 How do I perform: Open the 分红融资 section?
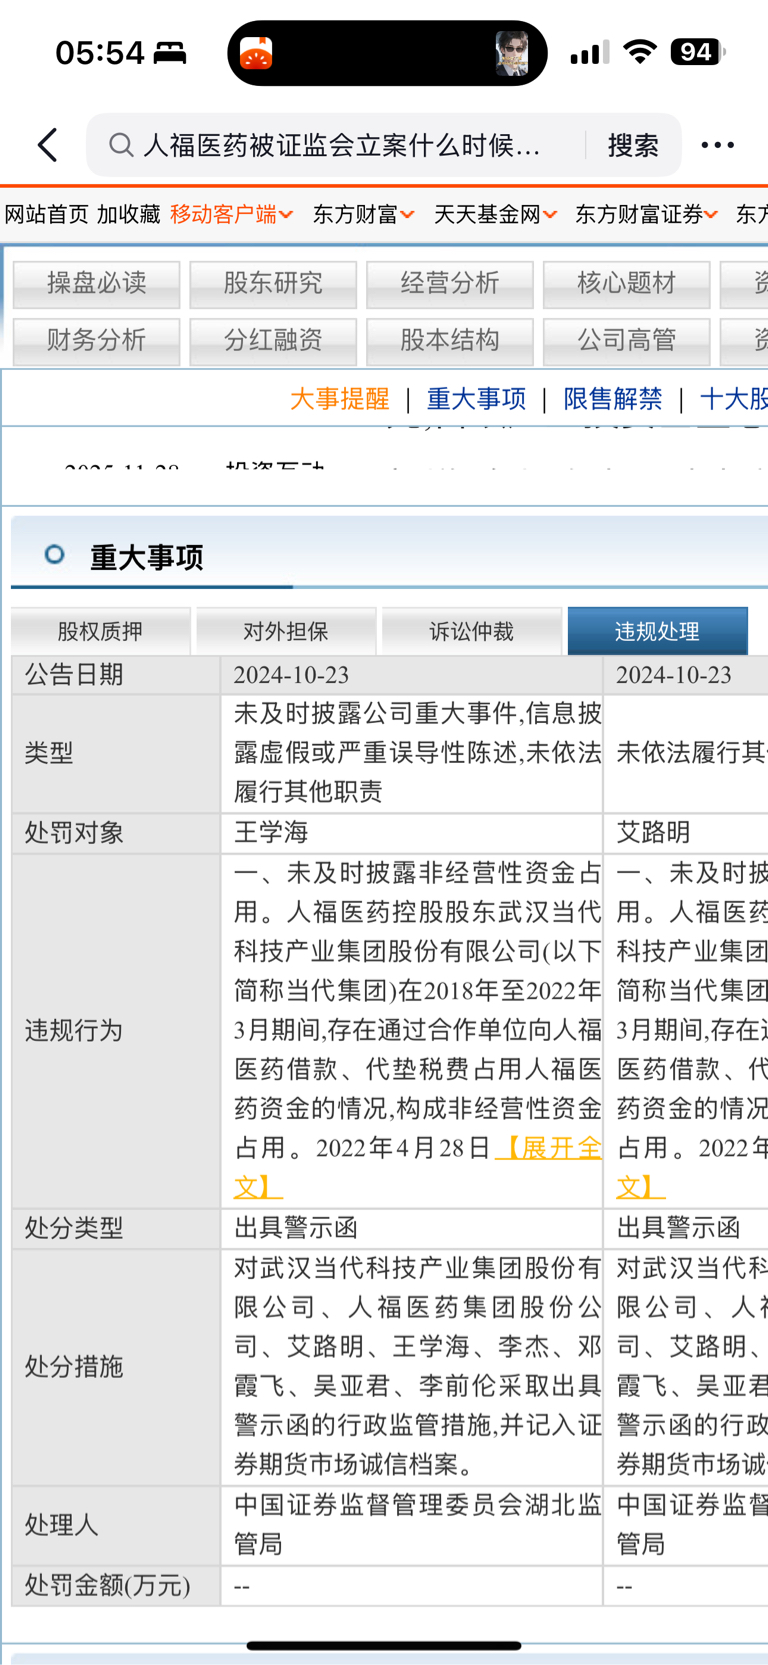pyautogui.click(x=273, y=341)
